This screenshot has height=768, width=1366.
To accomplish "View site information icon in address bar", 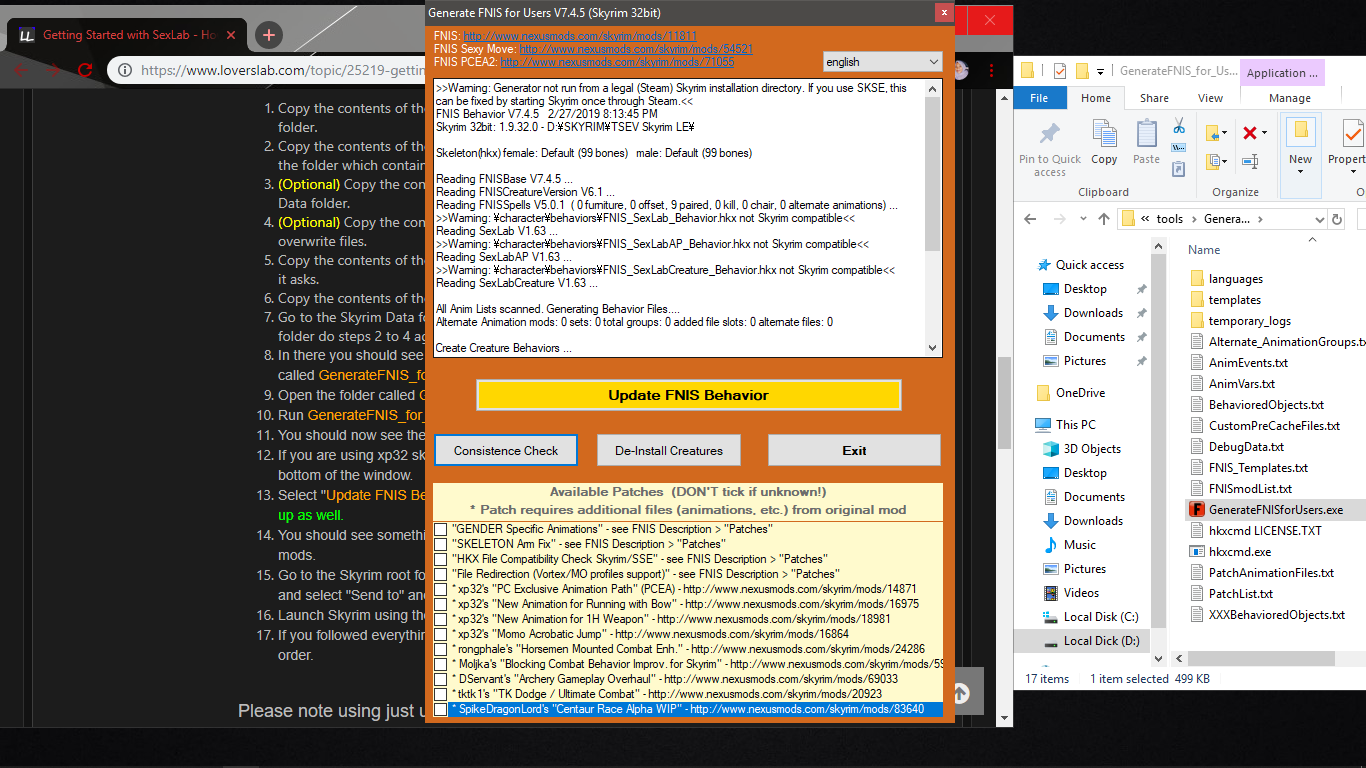I will tap(125, 70).
